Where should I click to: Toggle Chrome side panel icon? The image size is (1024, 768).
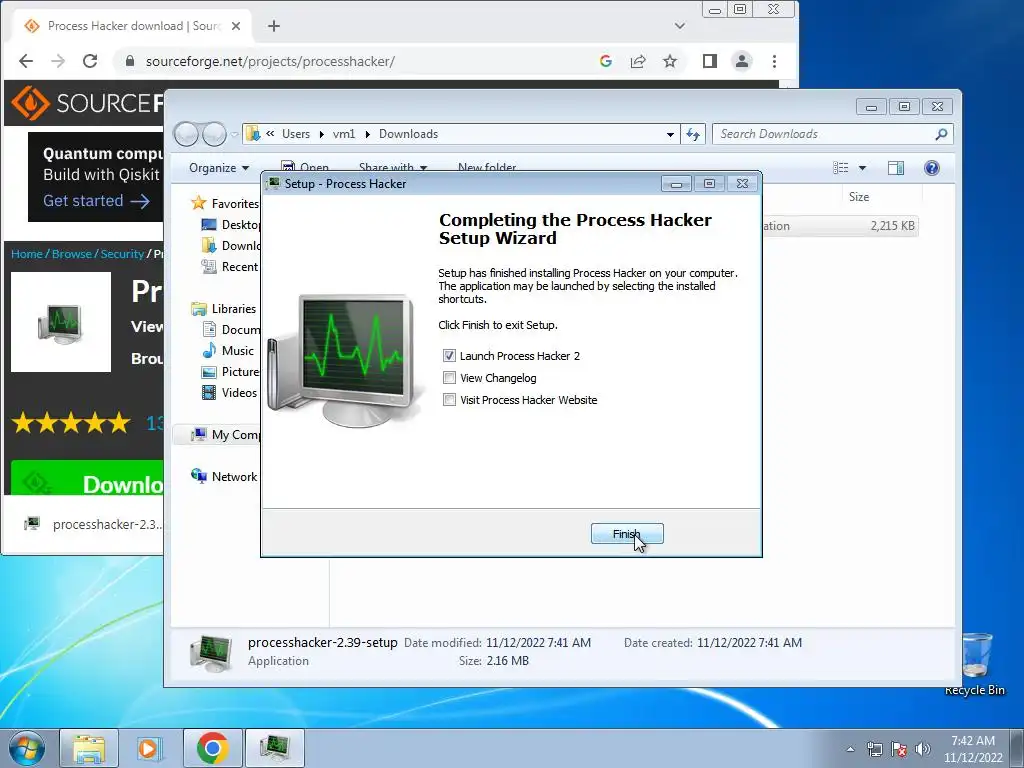710,61
